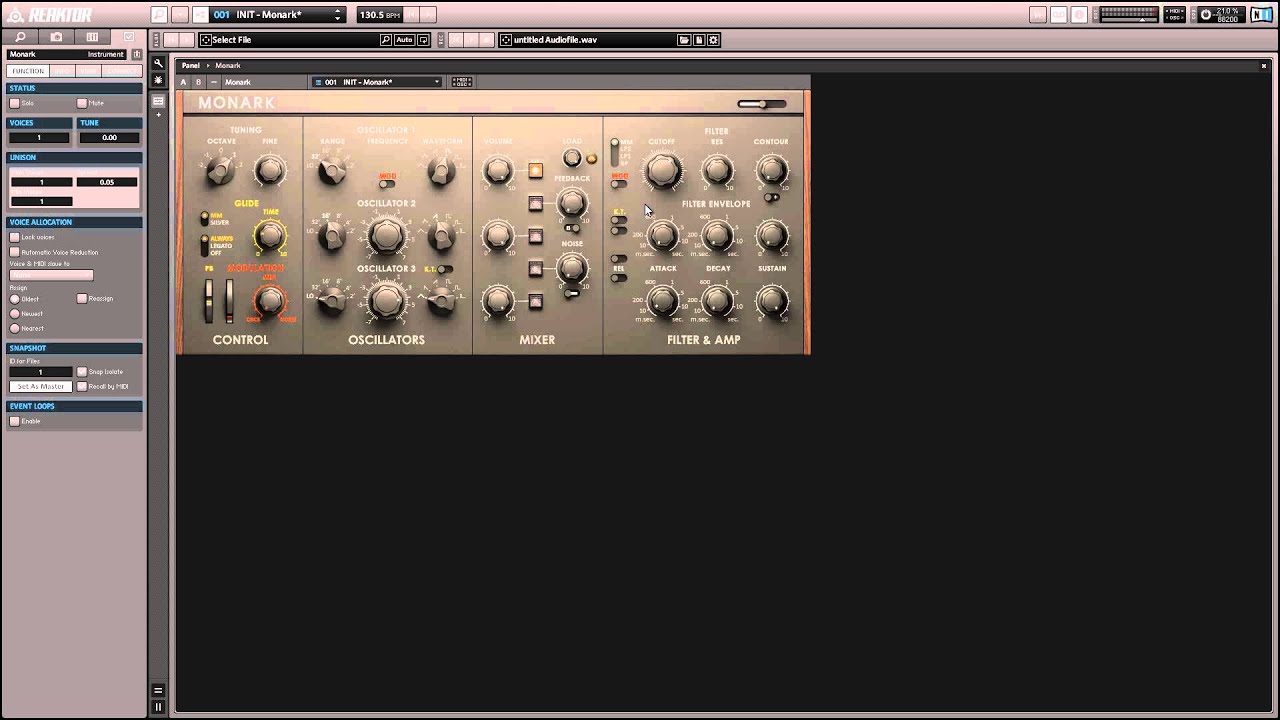
Task: Open recorder settings gear icon
Action: tap(713, 40)
